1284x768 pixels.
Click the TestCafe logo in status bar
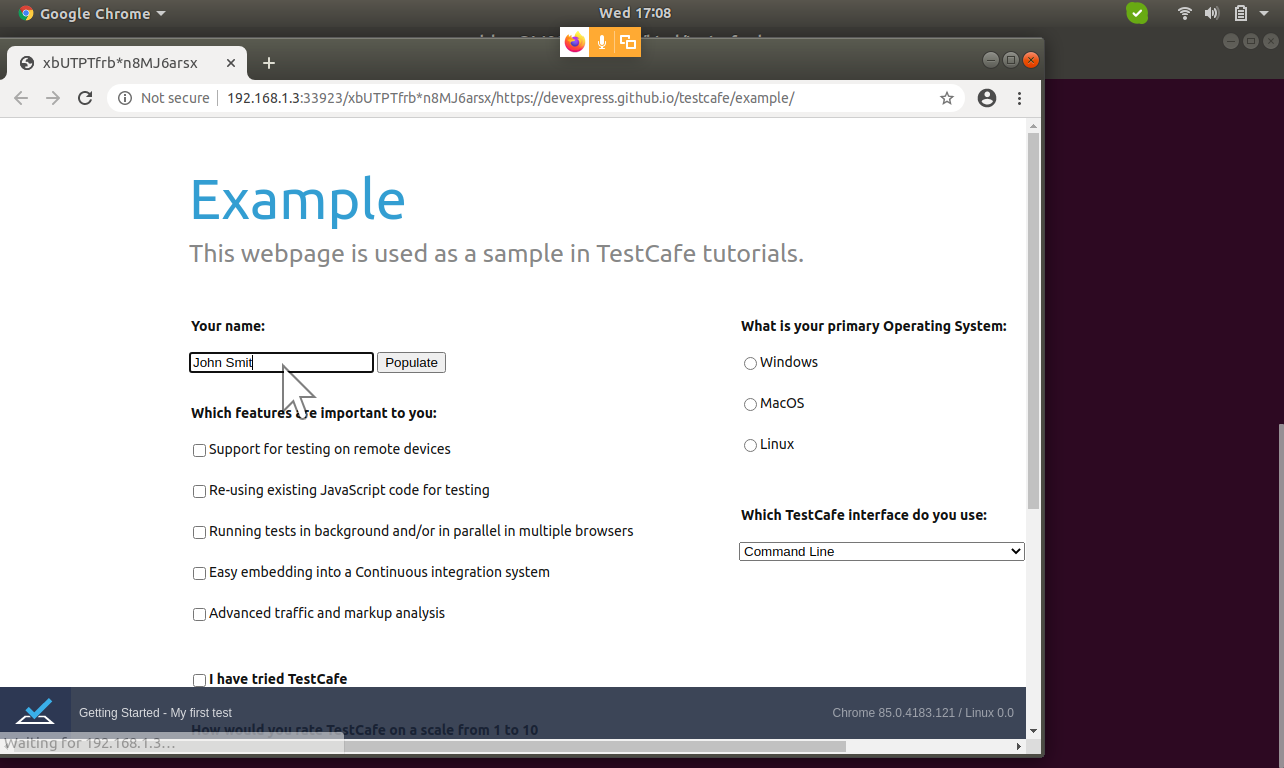coord(35,713)
